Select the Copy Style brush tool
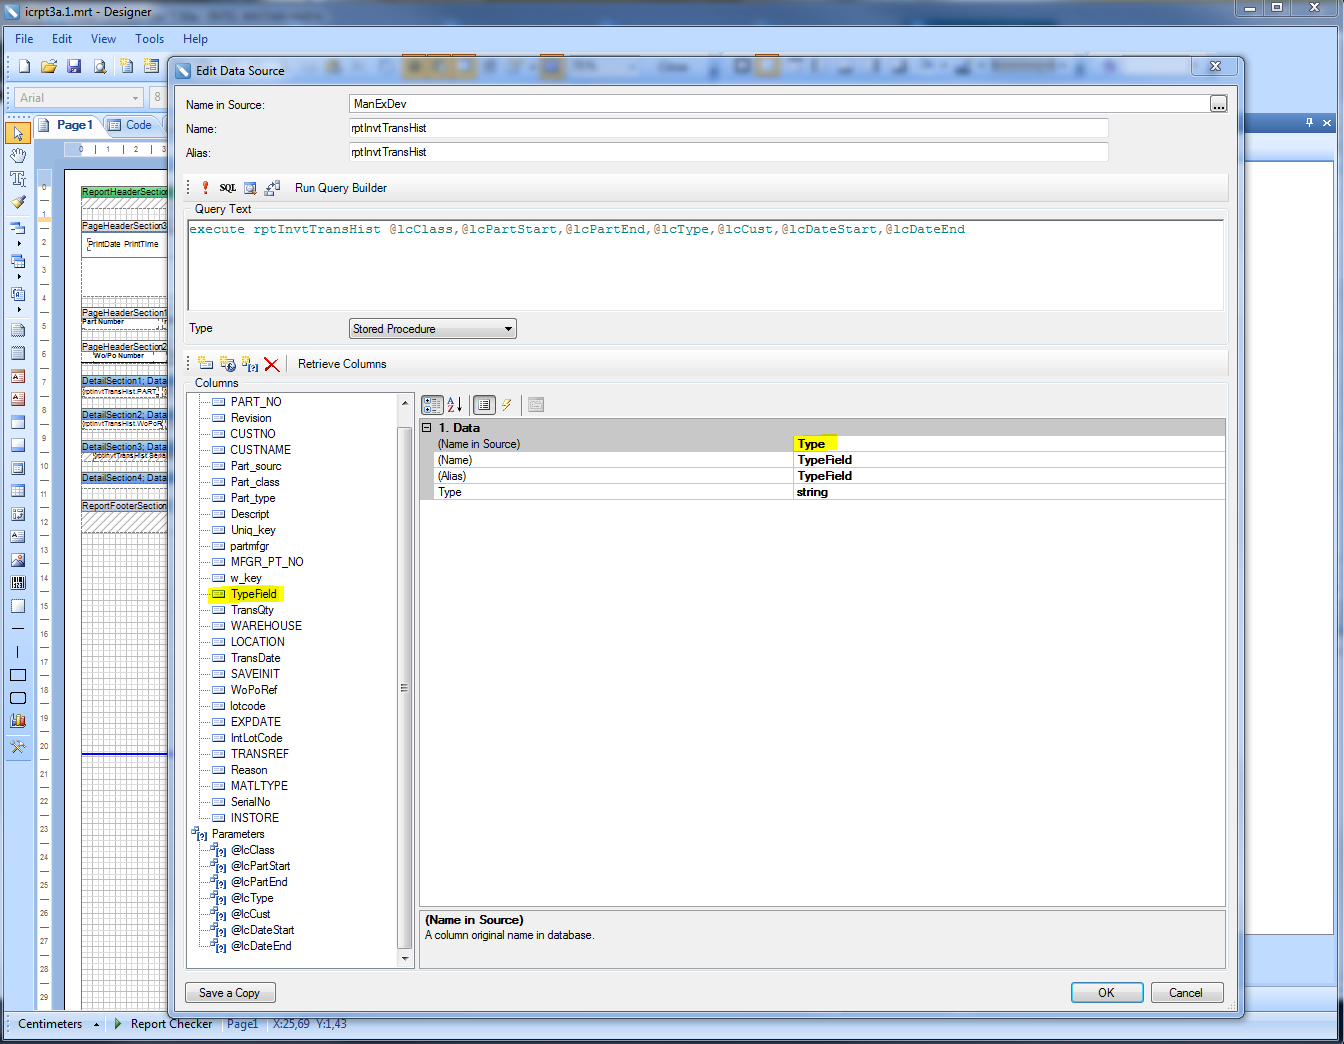 [18, 202]
